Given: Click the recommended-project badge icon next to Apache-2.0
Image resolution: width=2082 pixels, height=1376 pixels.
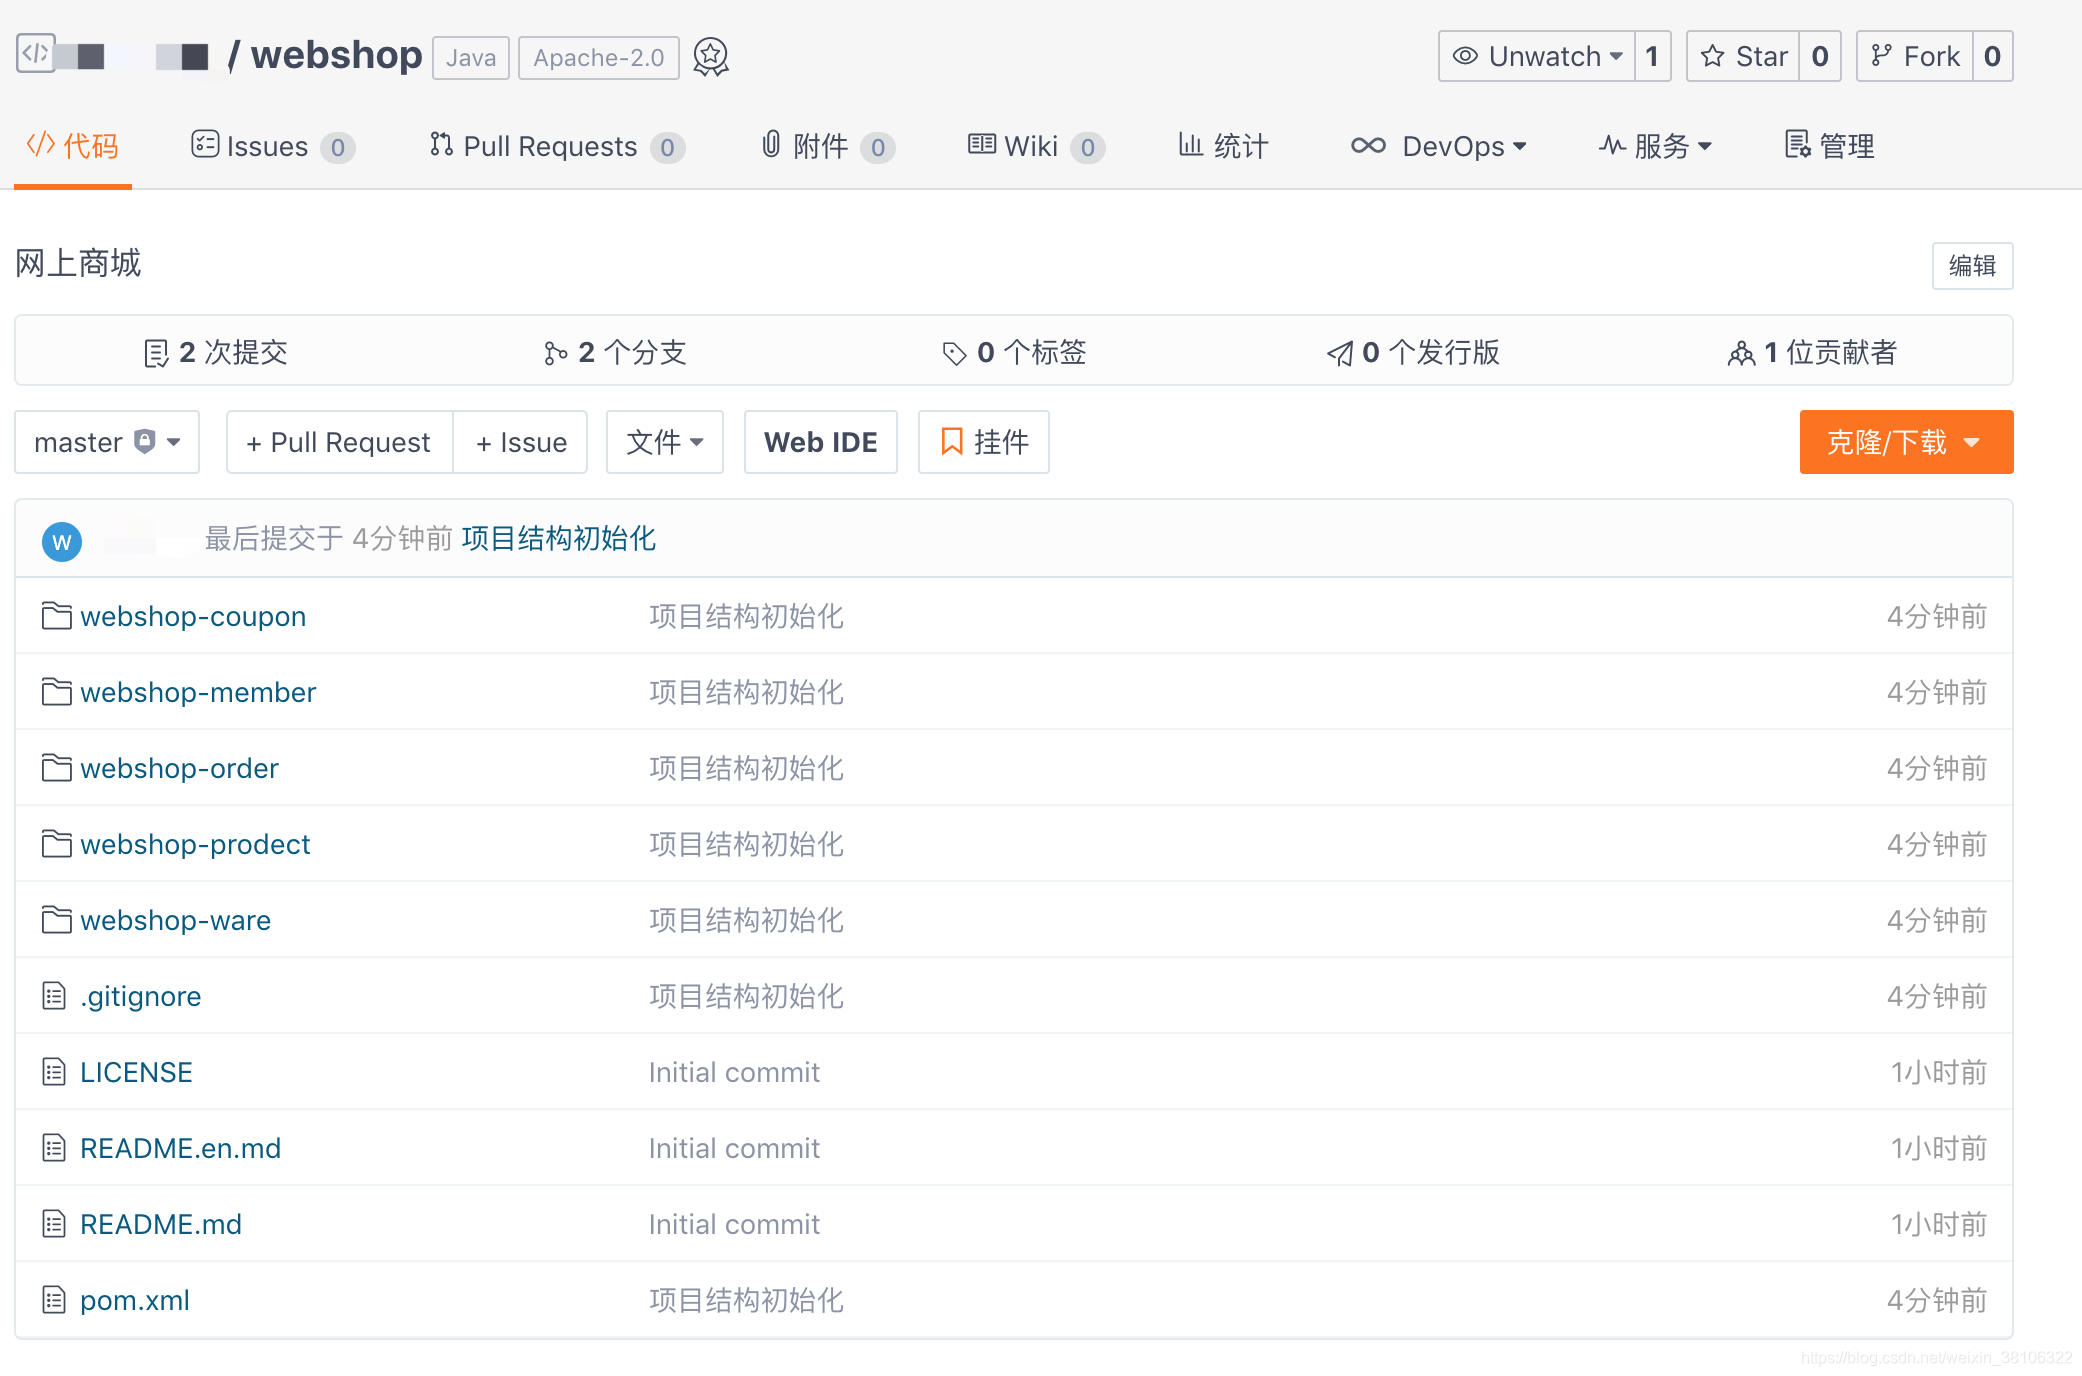Looking at the screenshot, I should coord(710,57).
